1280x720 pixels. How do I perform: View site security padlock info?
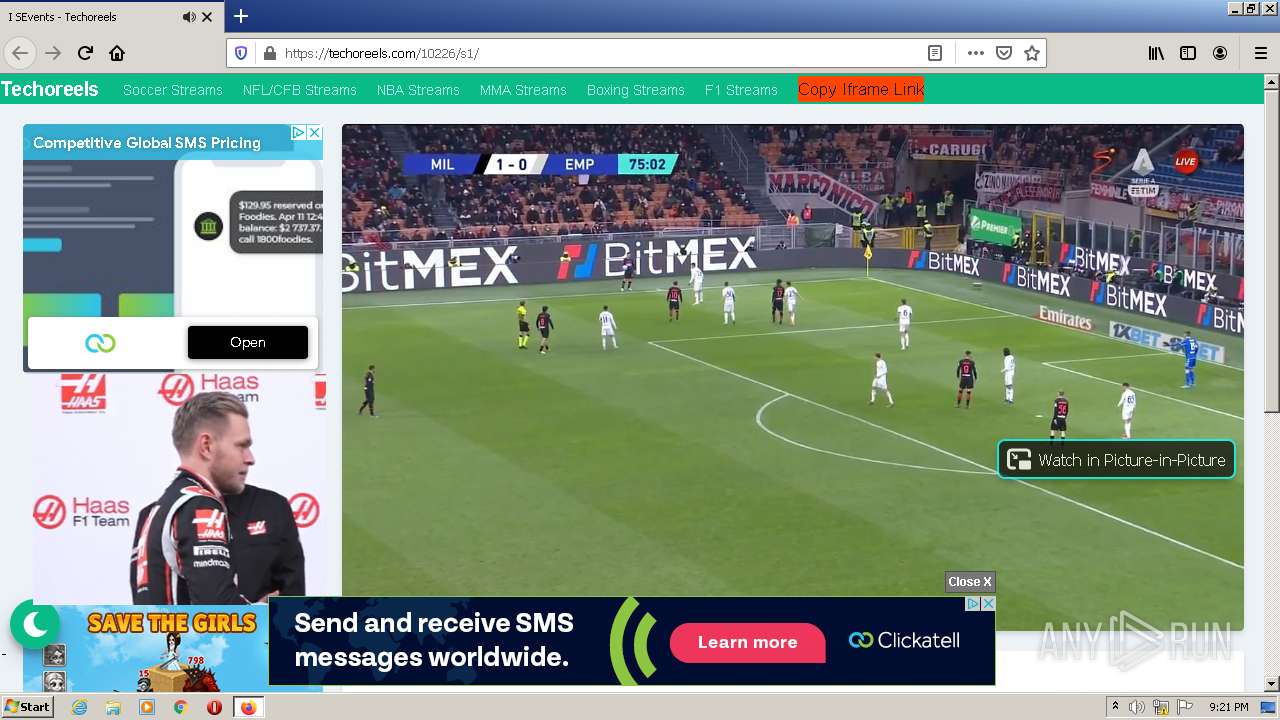(x=268, y=53)
